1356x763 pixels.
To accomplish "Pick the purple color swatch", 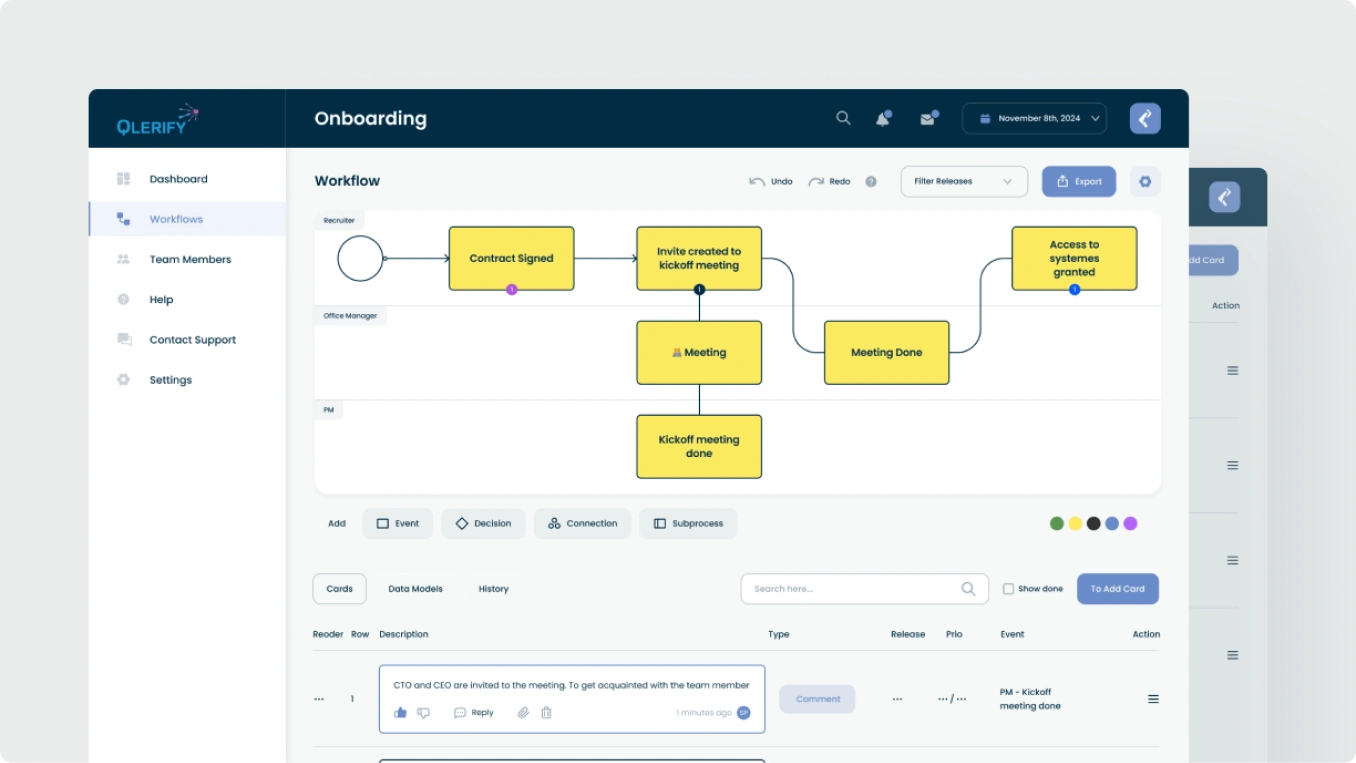I will pos(1130,523).
